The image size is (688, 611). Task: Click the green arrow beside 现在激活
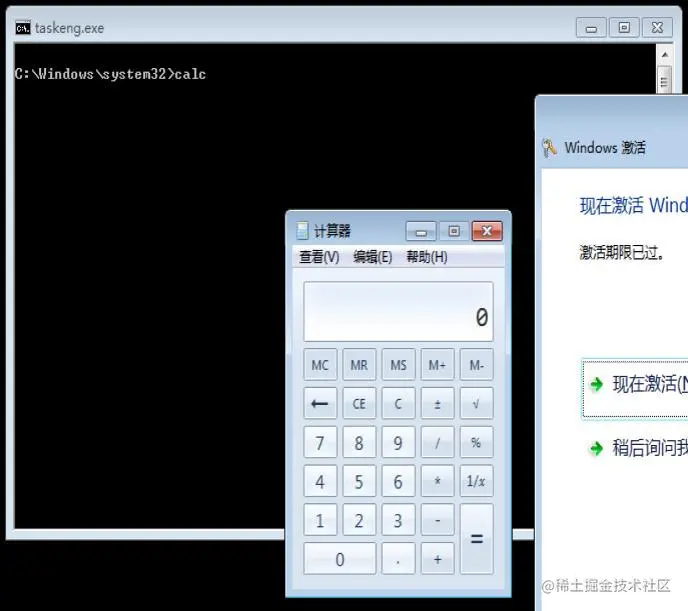tap(596, 385)
